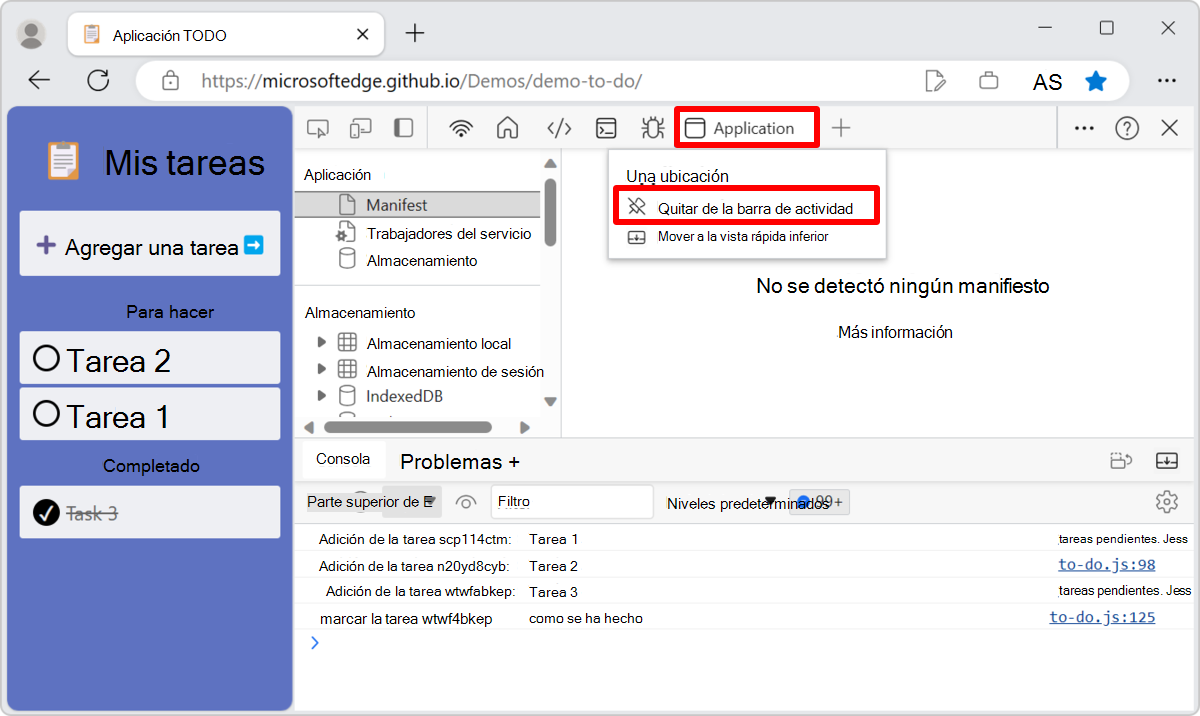Uncheck the completed Task 3

coord(46,513)
